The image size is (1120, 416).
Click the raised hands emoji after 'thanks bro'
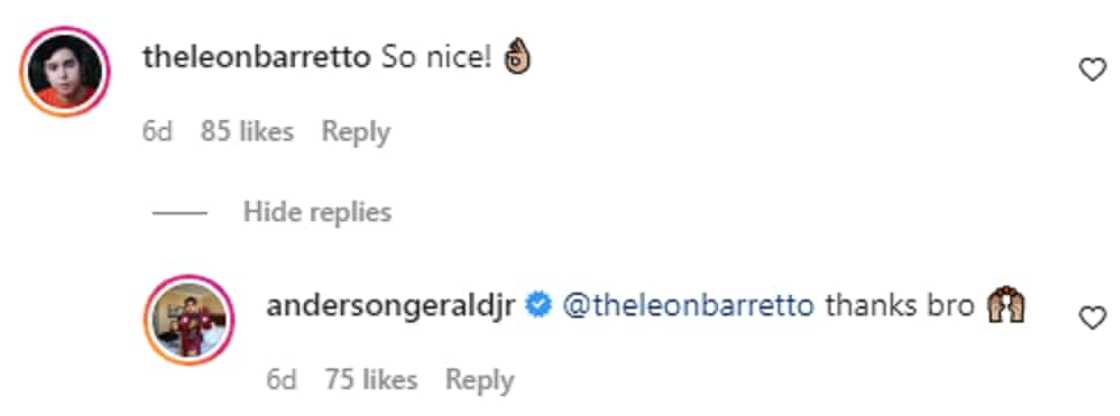pyautogui.click(x=1008, y=307)
